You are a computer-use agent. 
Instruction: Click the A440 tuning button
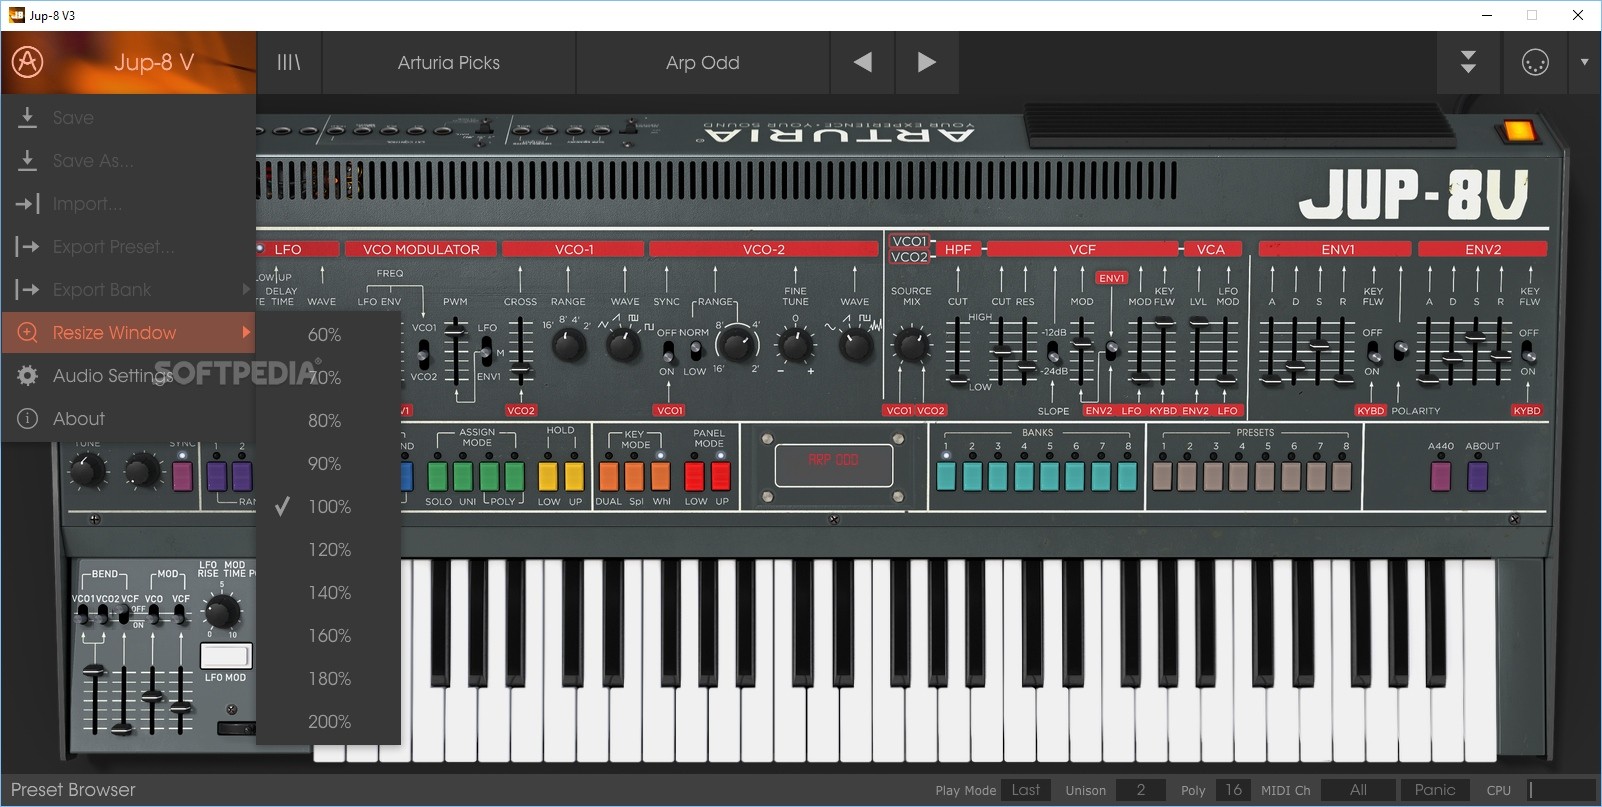pyautogui.click(x=1440, y=475)
